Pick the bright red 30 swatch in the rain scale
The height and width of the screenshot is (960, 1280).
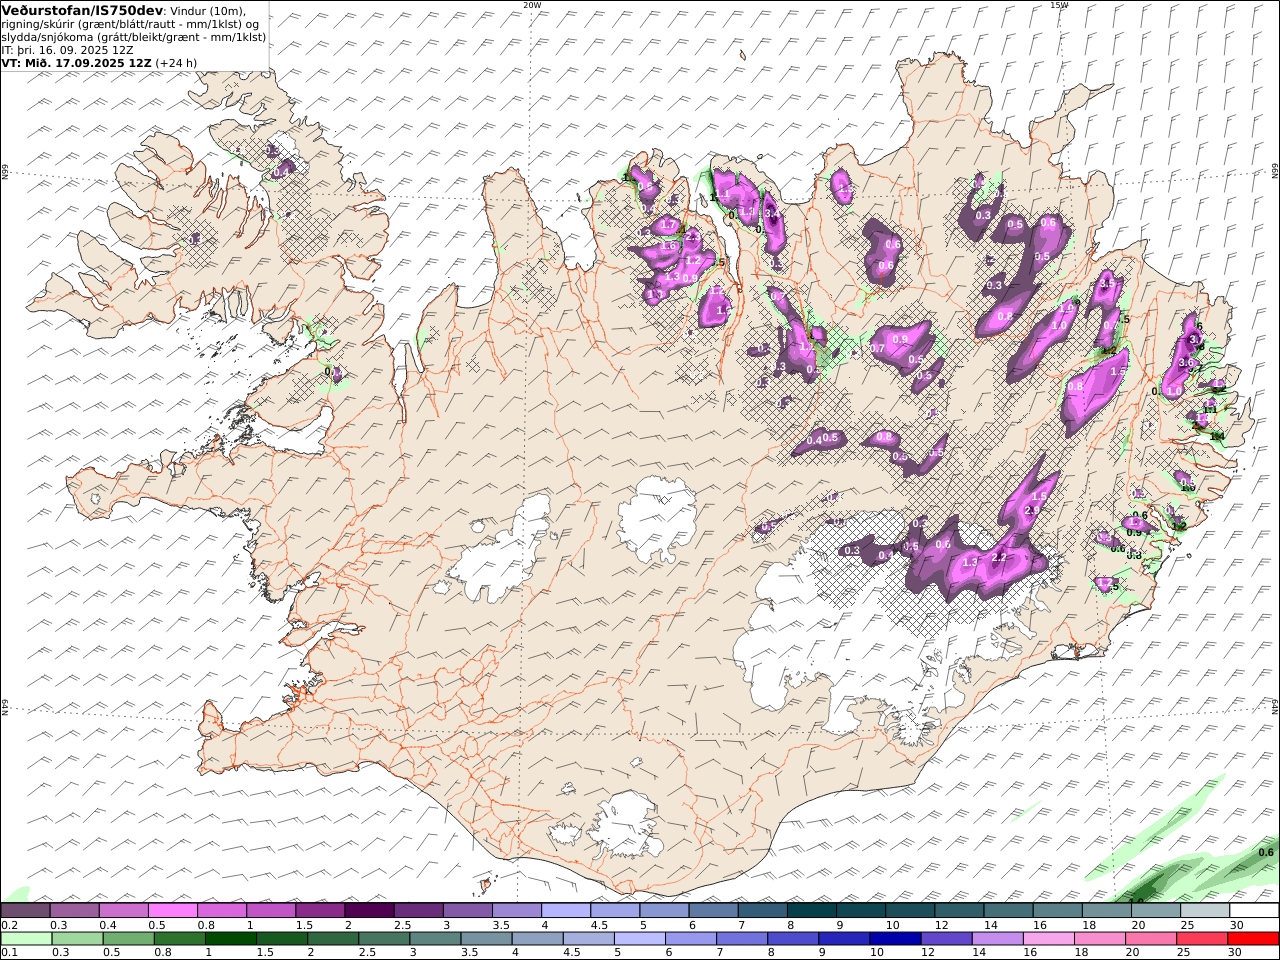(1252, 939)
